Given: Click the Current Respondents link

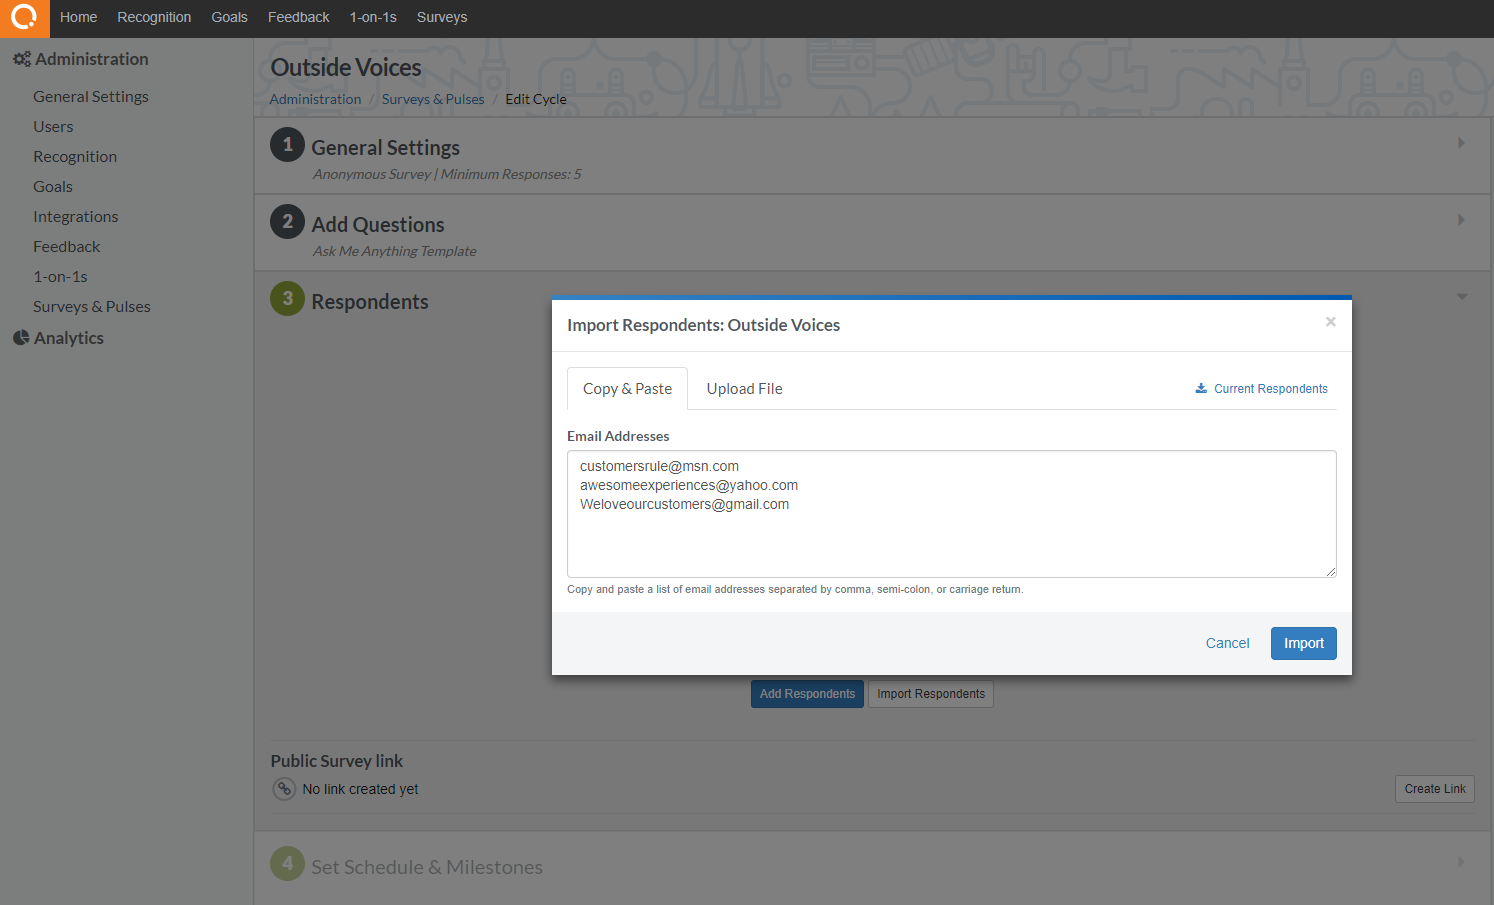Looking at the screenshot, I should click(x=1271, y=389).
